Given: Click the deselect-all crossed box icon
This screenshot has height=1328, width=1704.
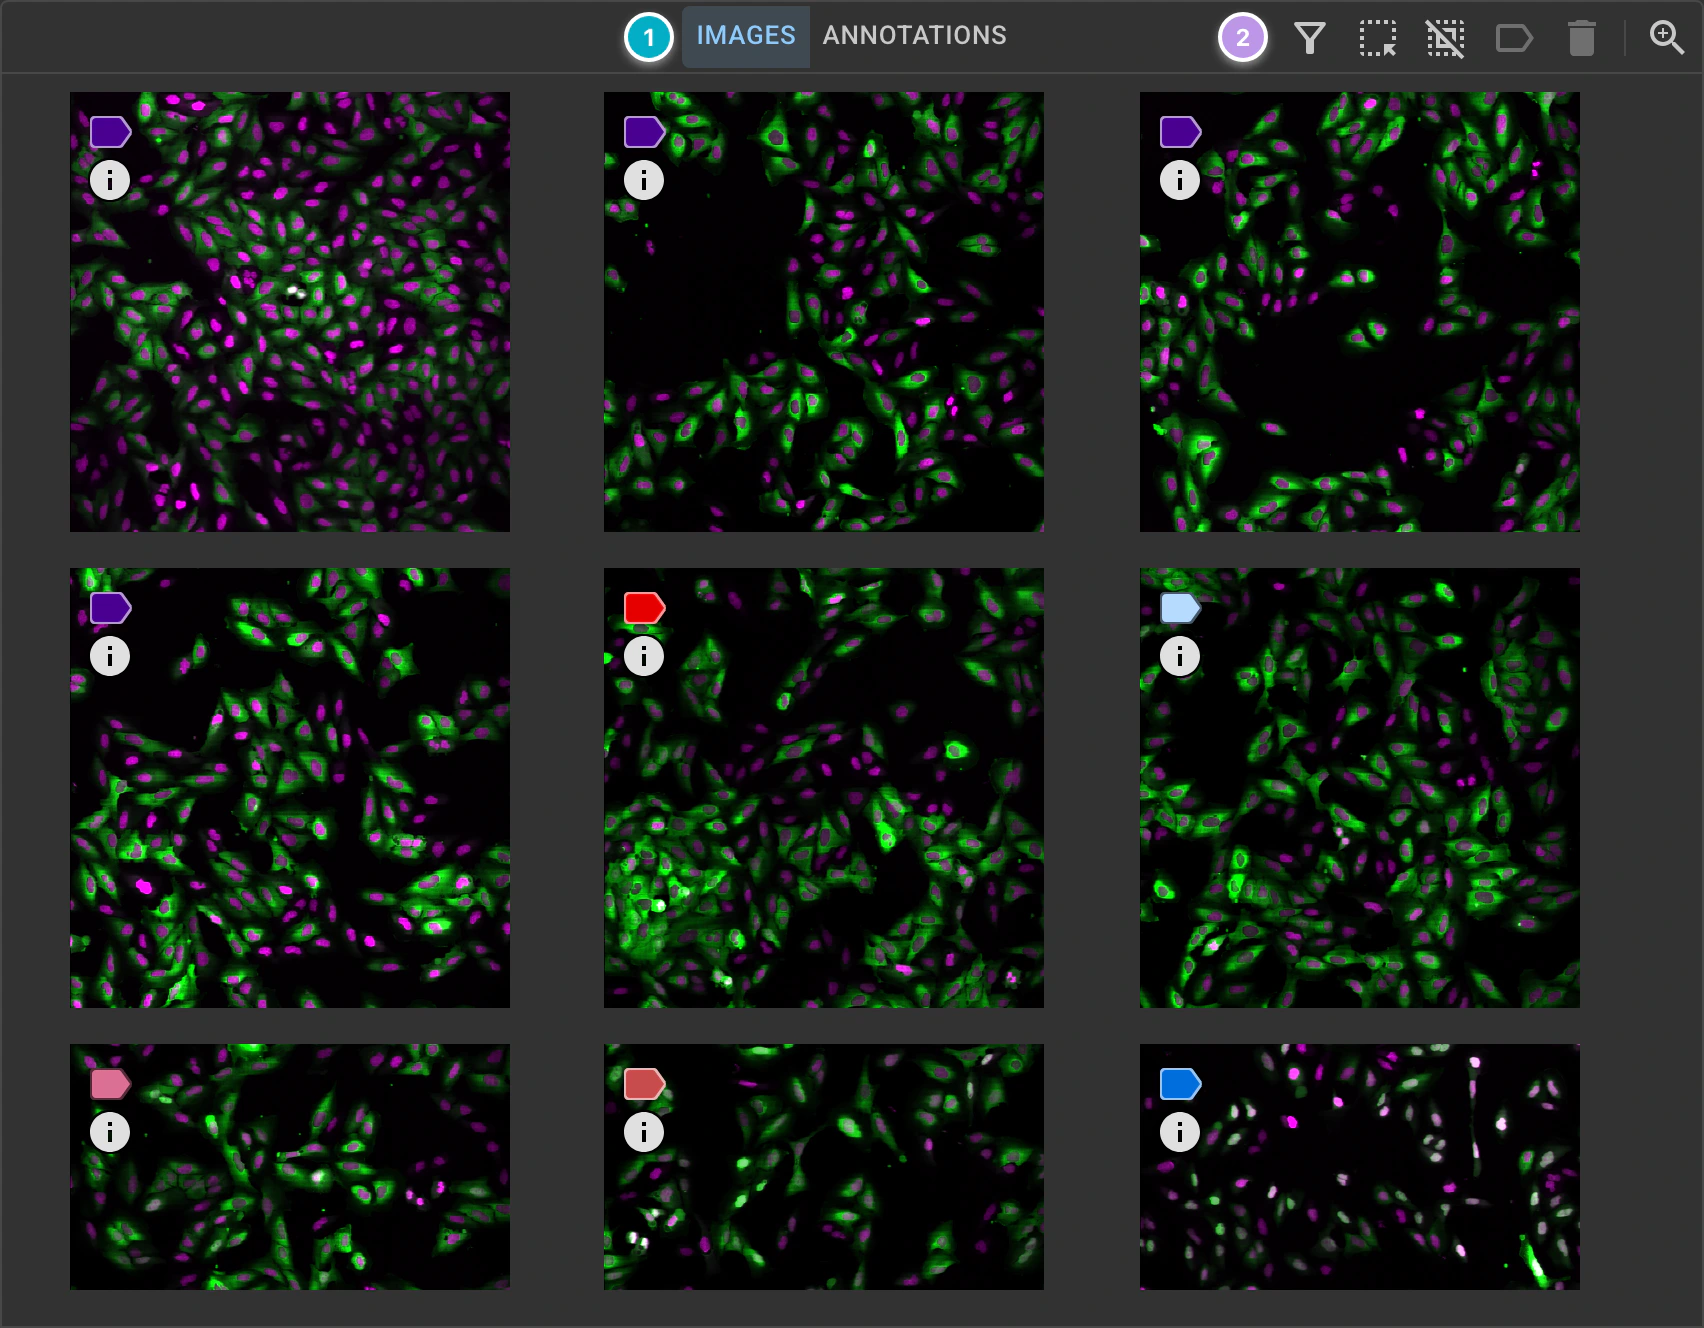Looking at the screenshot, I should (1446, 39).
